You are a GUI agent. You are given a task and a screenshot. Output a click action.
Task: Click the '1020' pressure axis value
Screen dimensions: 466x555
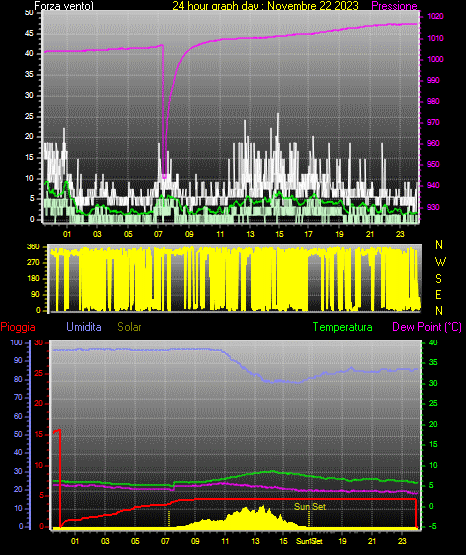[x=435, y=16]
